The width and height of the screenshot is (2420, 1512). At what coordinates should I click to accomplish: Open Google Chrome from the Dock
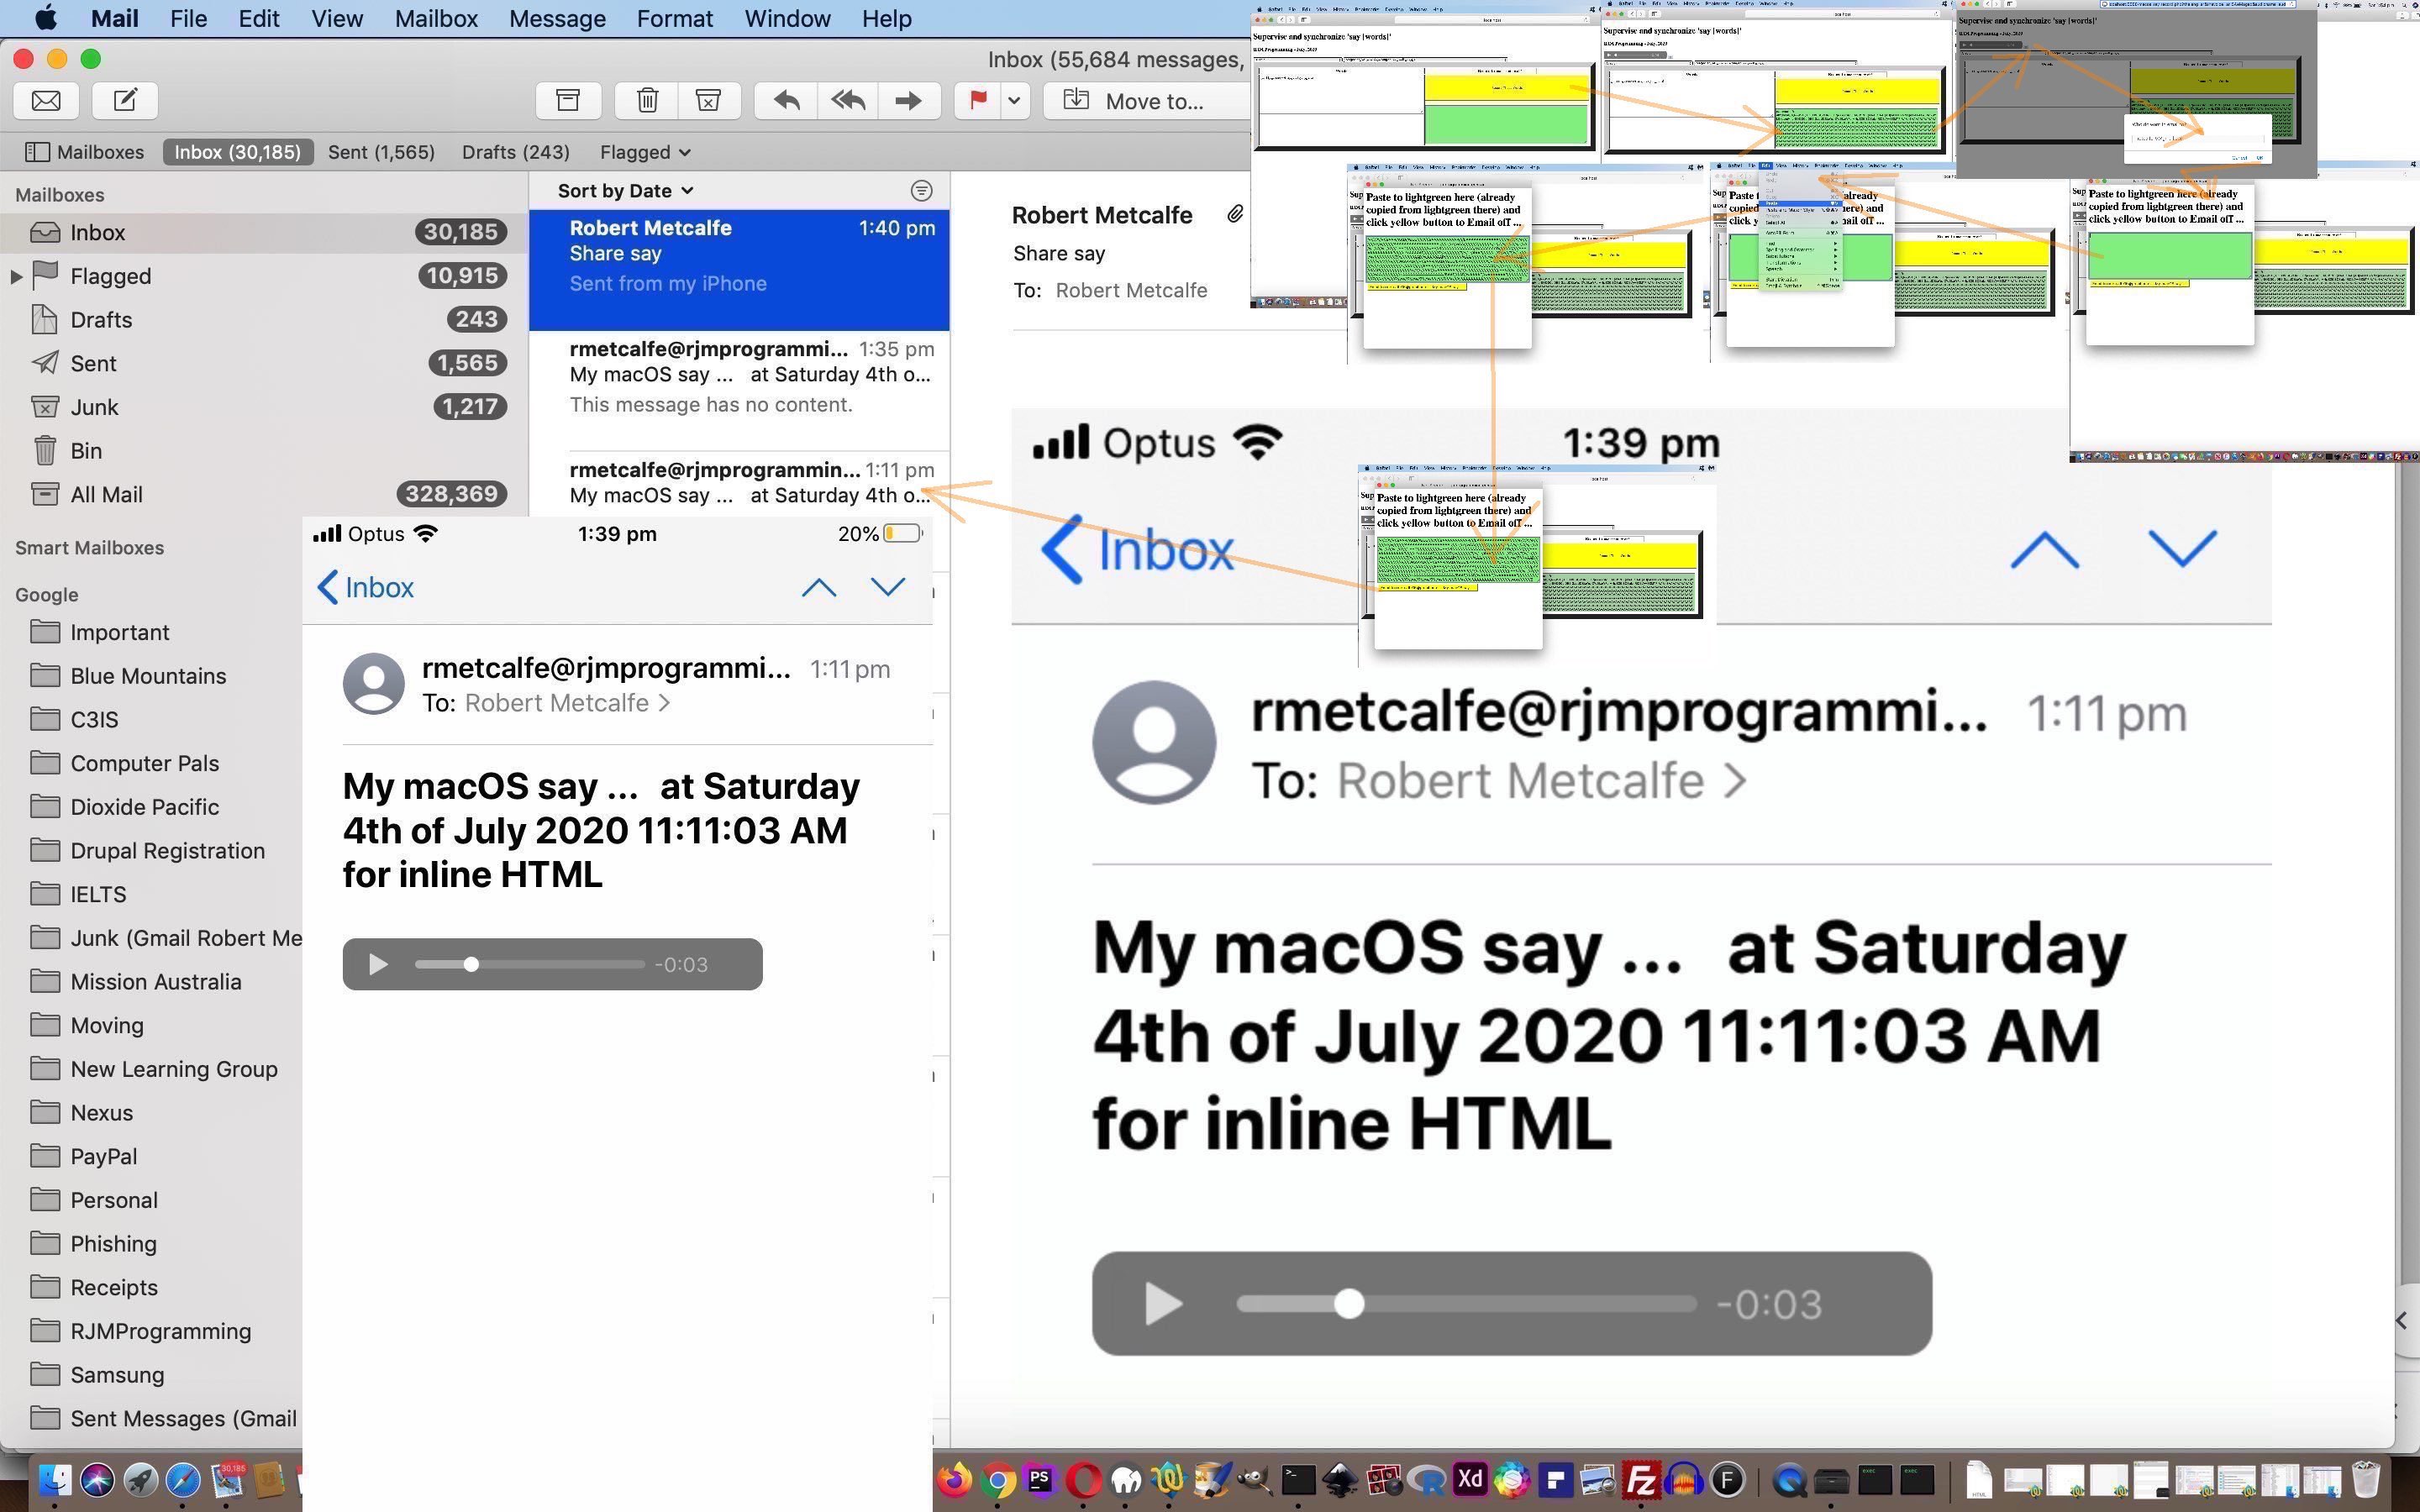pyautogui.click(x=998, y=1480)
